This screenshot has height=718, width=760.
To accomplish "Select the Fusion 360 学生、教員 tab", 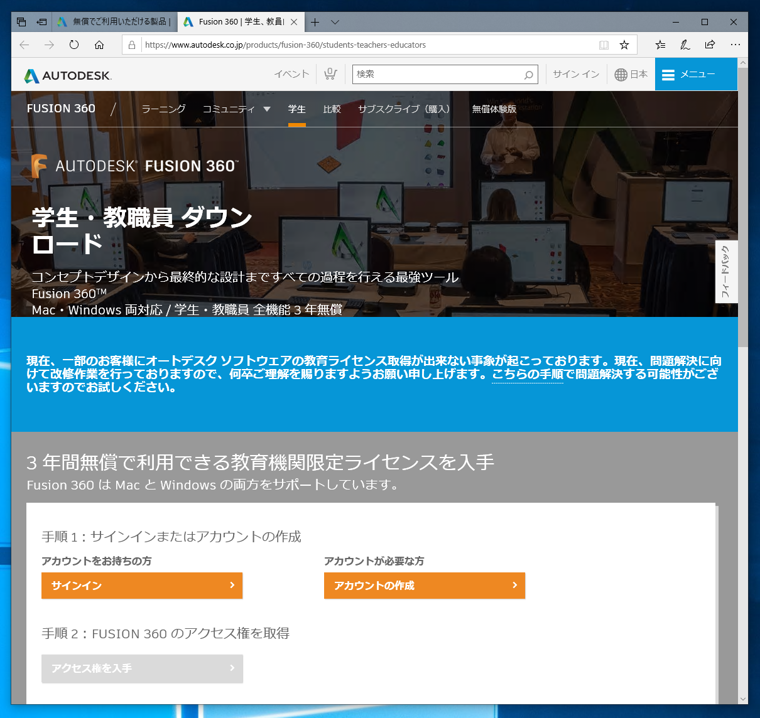I will [x=241, y=22].
